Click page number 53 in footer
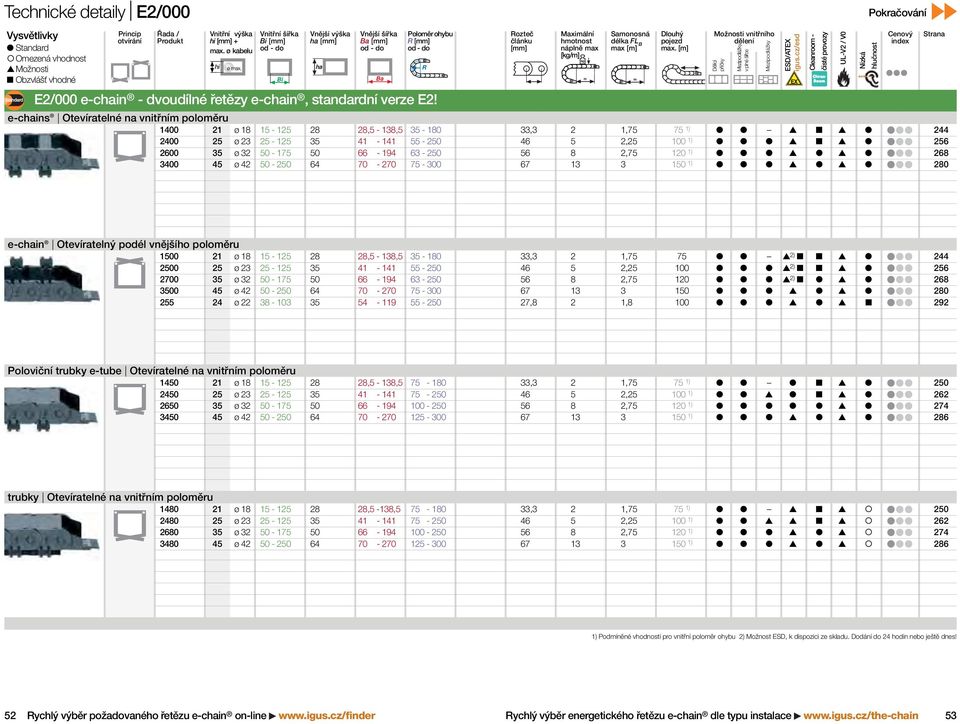The height and width of the screenshot is (724, 960). [950, 715]
